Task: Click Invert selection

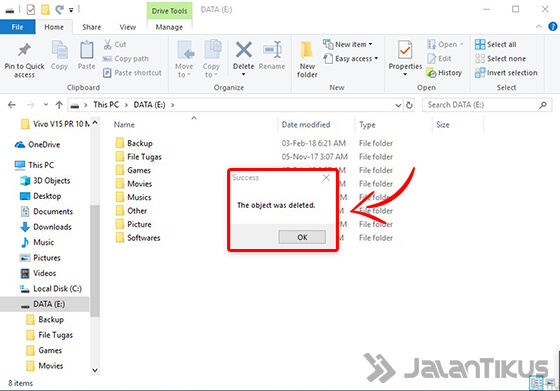Action: click(506, 73)
